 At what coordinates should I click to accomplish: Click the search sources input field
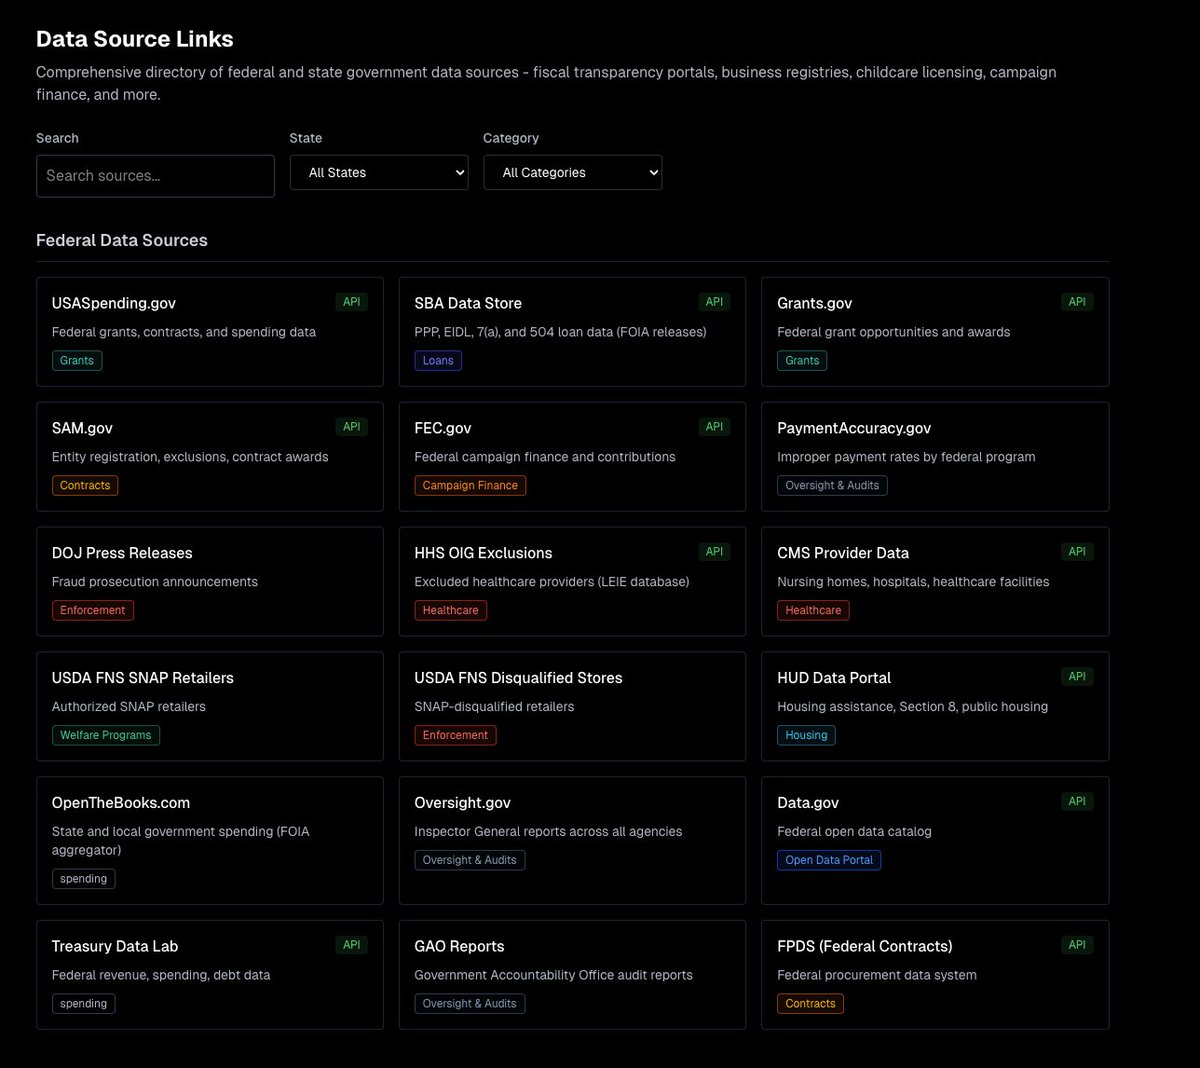point(155,176)
